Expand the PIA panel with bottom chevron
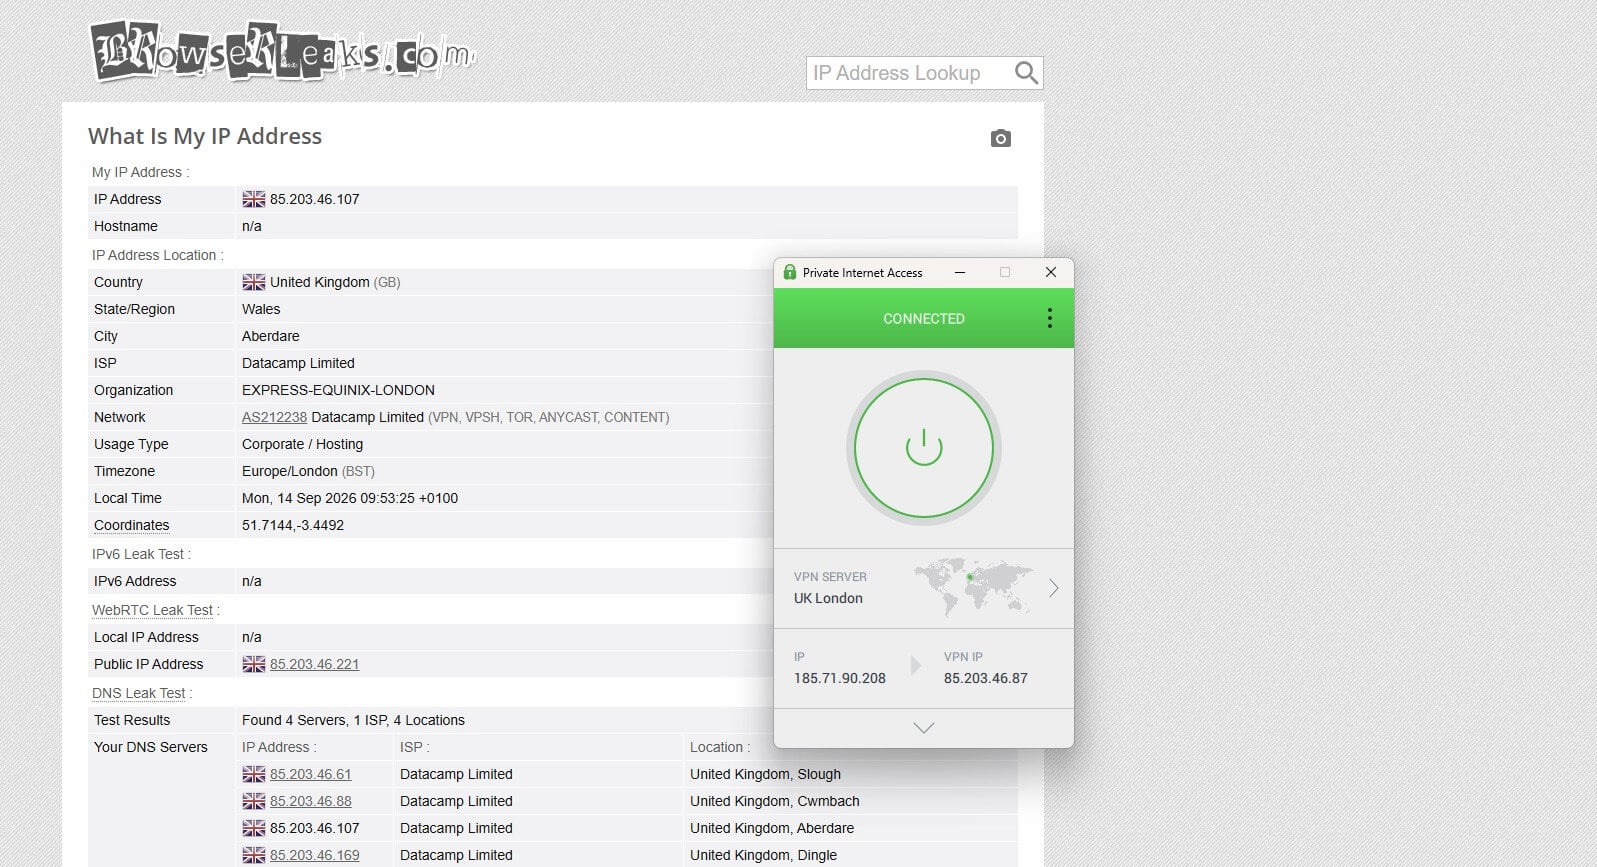 (x=924, y=728)
